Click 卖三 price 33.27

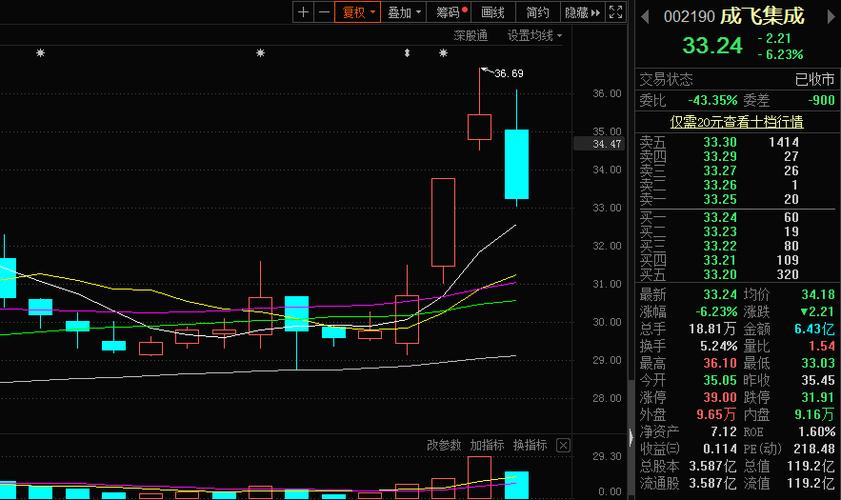(x=720, y=171)
